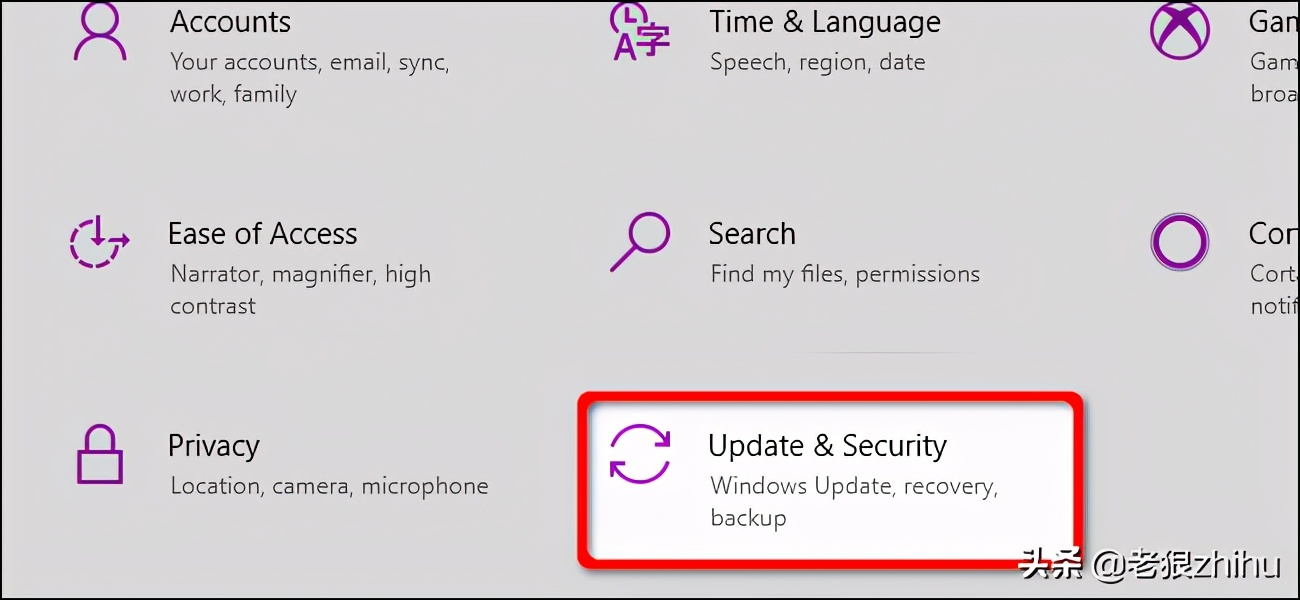Screen dimensions: 1300x600
Task: Open the Search settings category
Action: coord(752,233)
